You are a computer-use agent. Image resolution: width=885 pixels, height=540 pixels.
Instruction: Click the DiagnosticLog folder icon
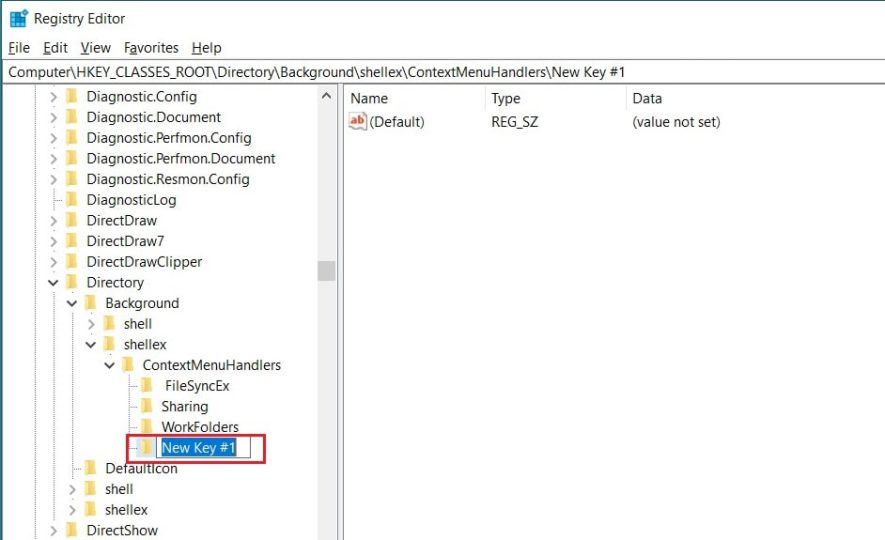pos(72,200)
